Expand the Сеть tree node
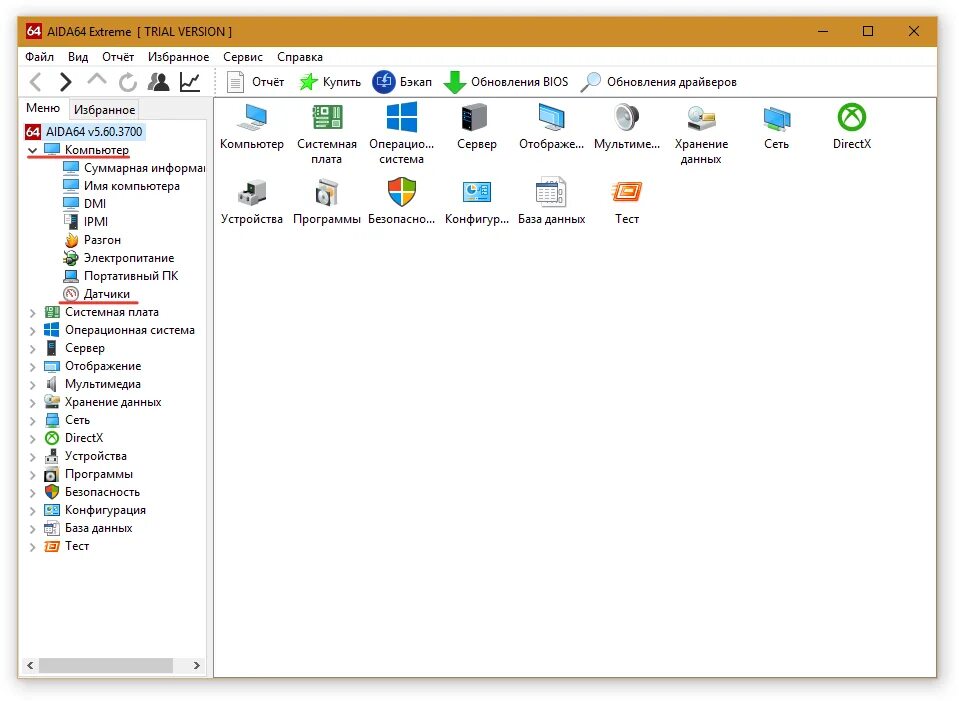 (x=32, y=421)
